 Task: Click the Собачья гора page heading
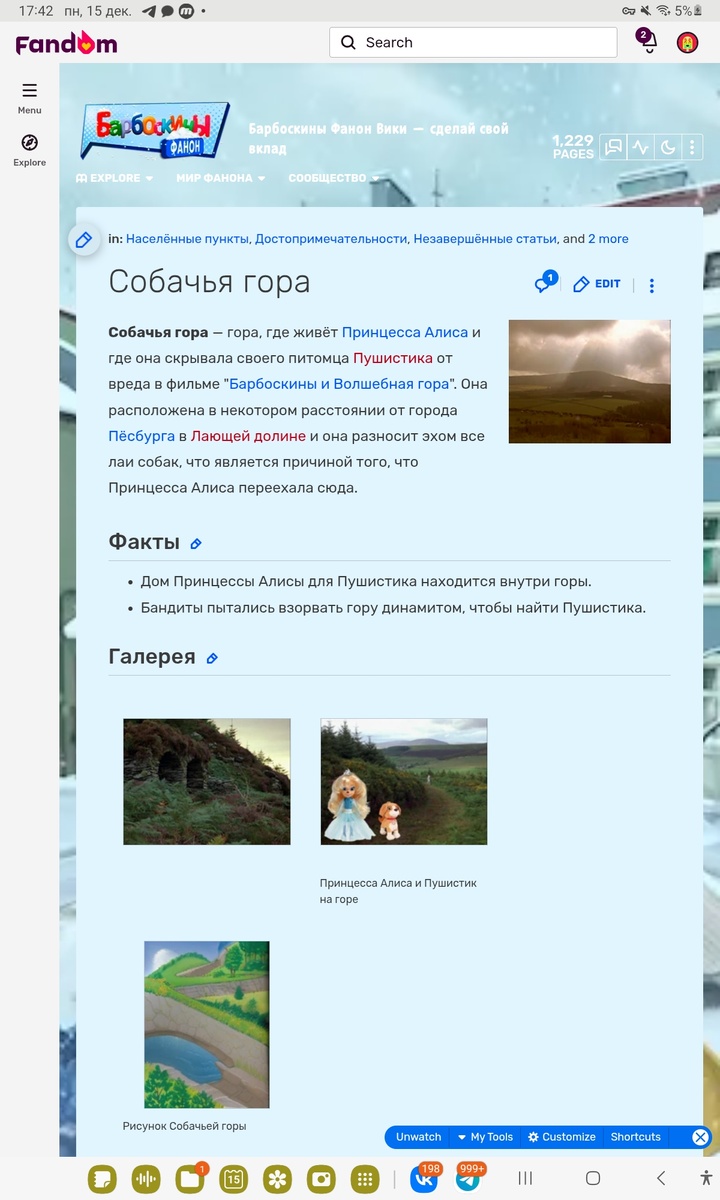[209, 282]
